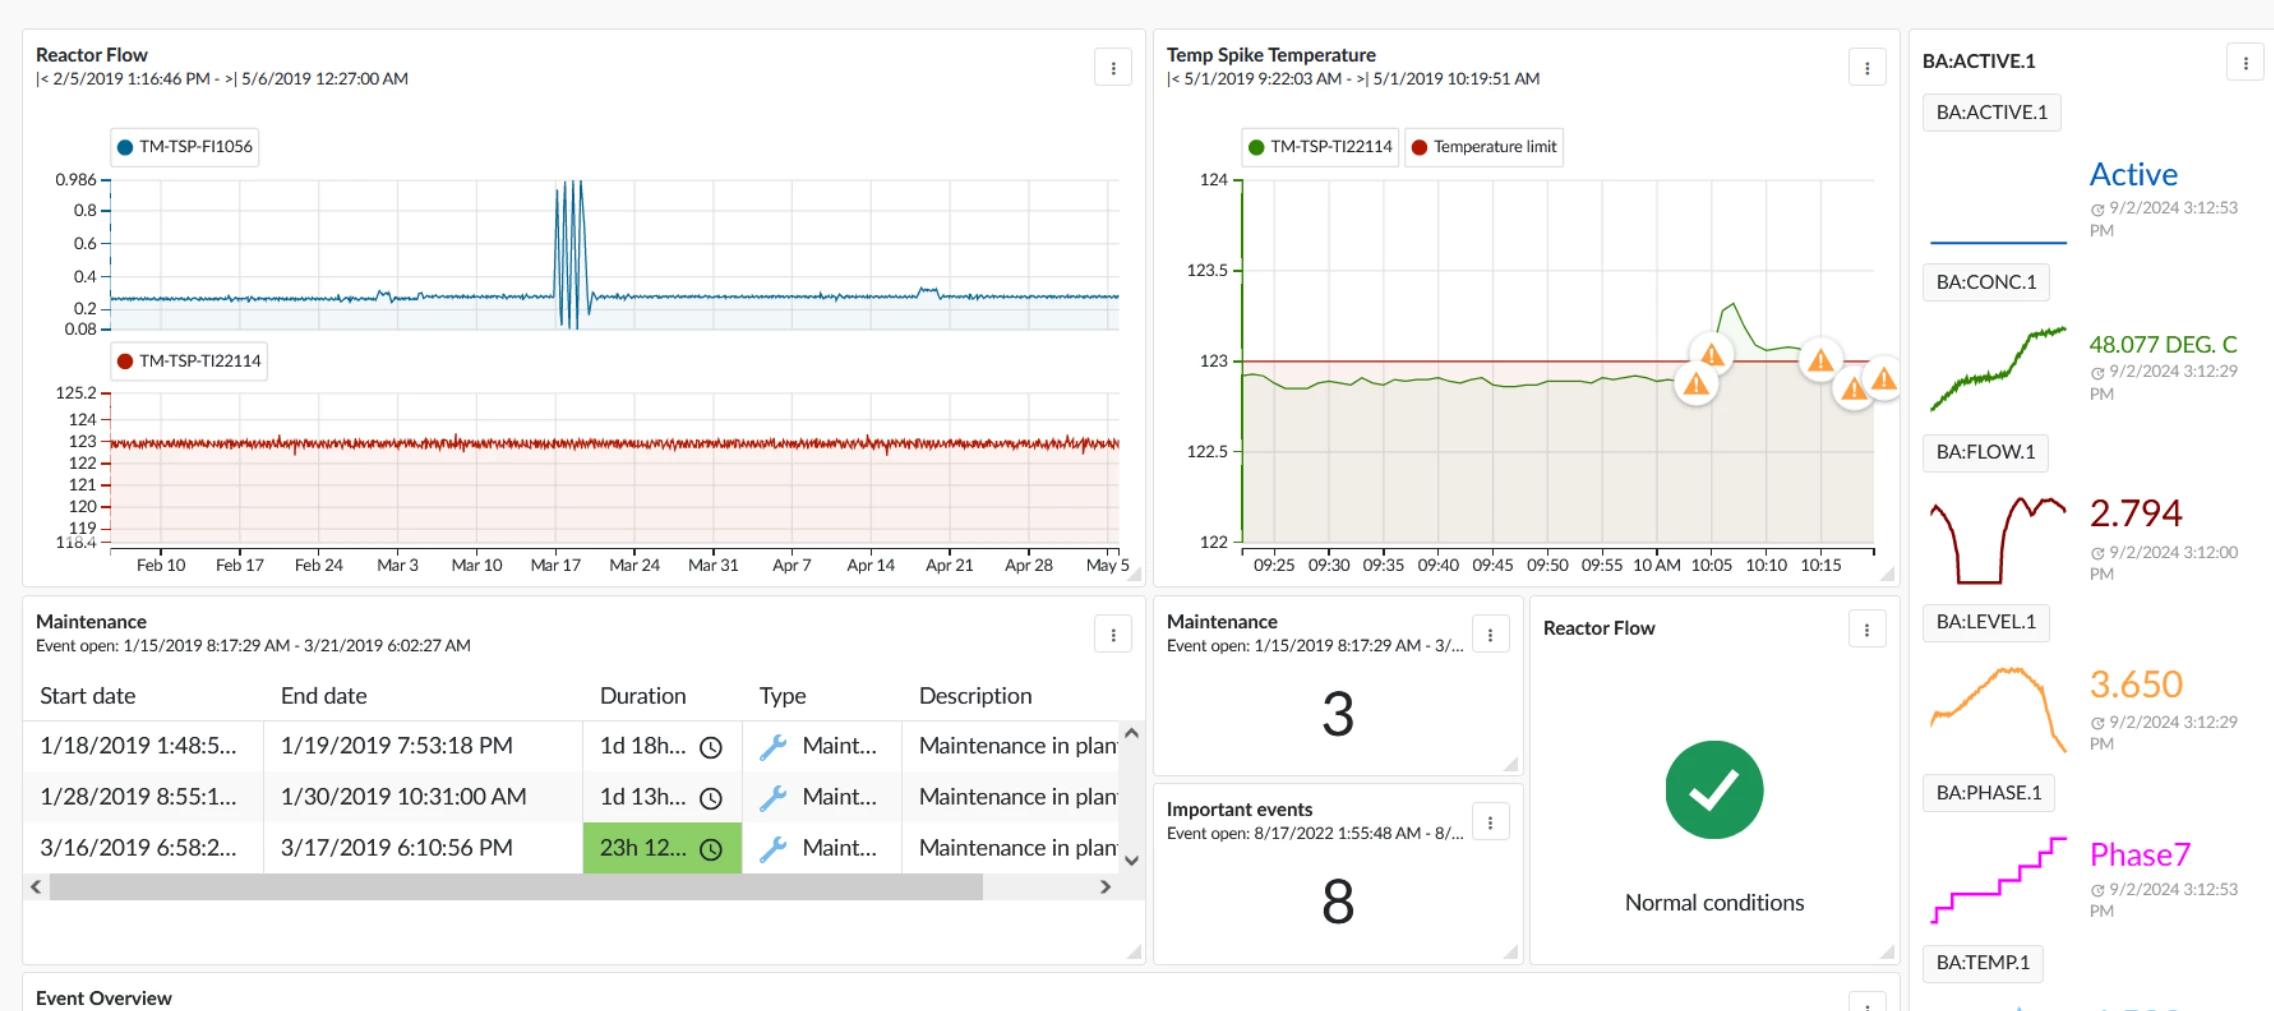Toggle the Temperature limit legend item
This screenshot has height=1011, width=2274.
1483,146
